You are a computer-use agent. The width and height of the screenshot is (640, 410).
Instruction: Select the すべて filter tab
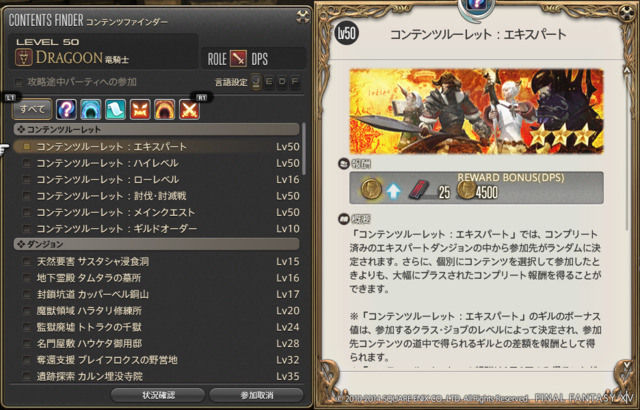point(32,109)
